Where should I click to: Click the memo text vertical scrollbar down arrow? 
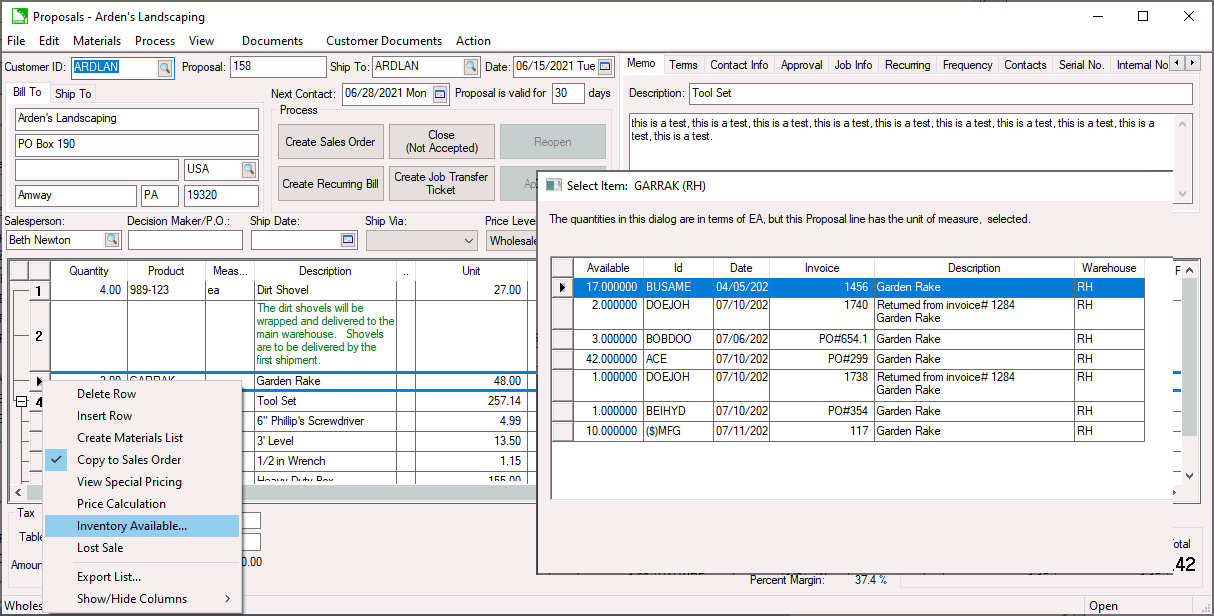click(x=1184, y=195)
